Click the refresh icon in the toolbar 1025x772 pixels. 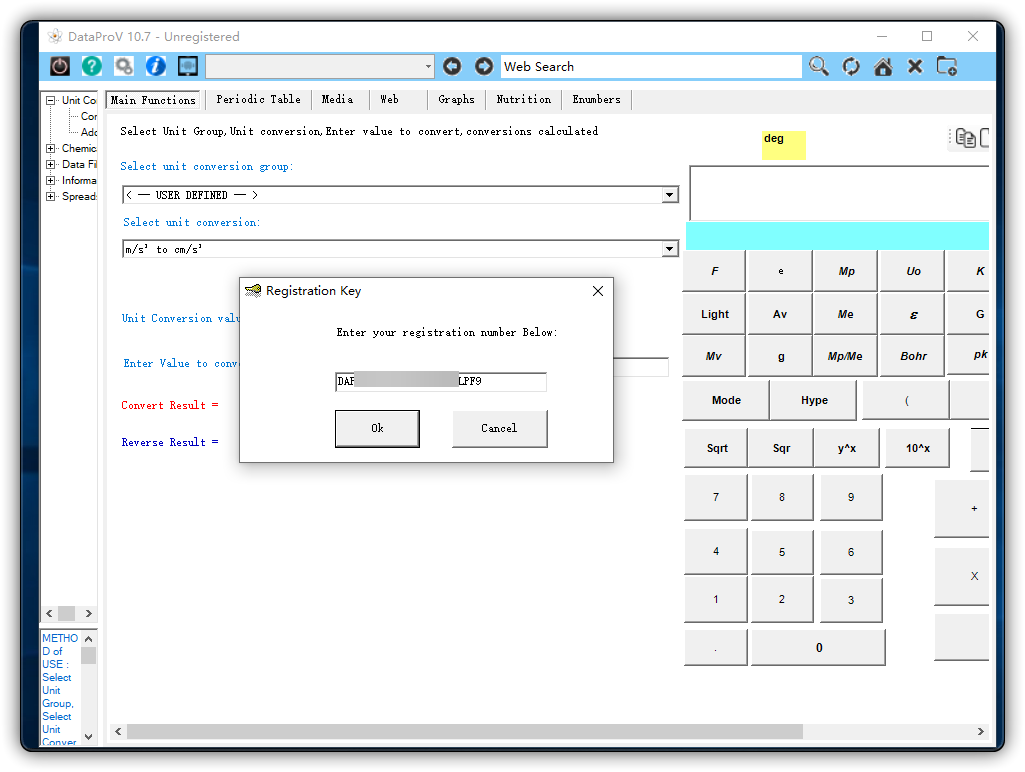(x=850, y=66)
